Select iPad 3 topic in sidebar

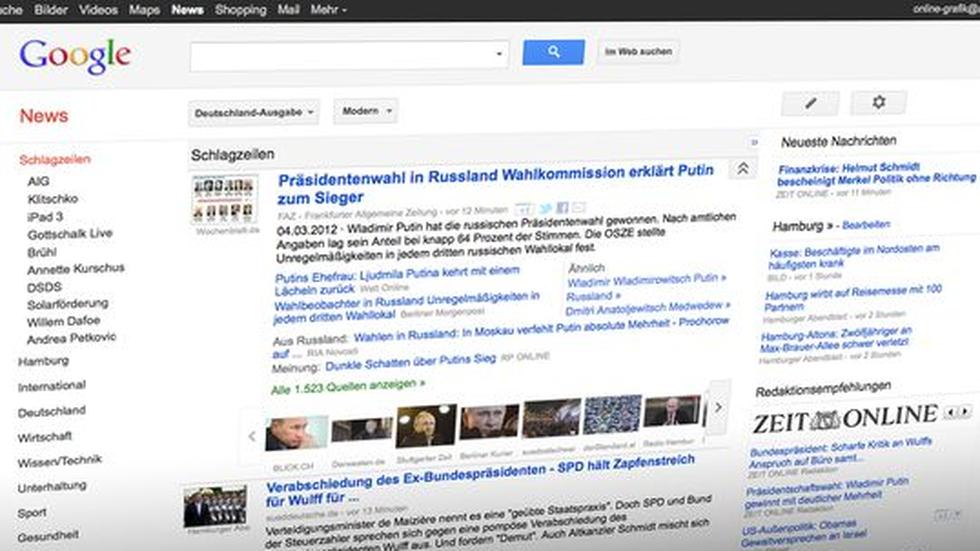point(45,217)
